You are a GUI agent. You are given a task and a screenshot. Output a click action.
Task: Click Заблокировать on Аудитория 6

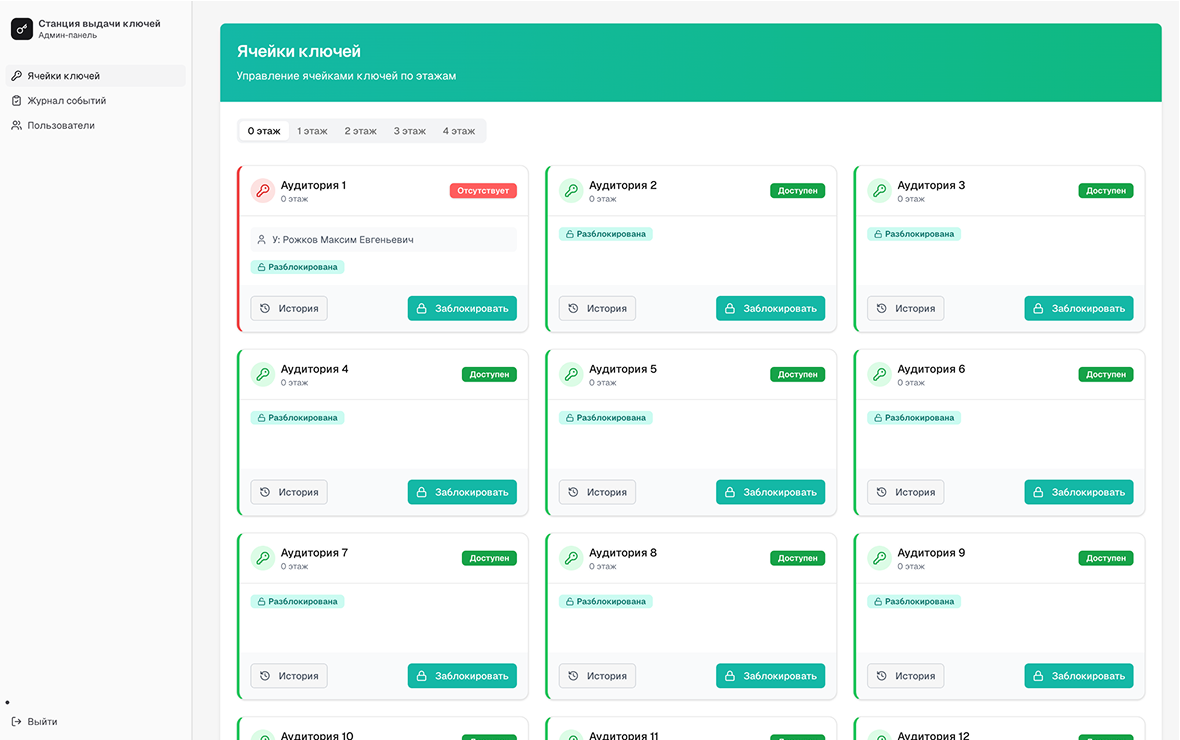point(1078,492)
